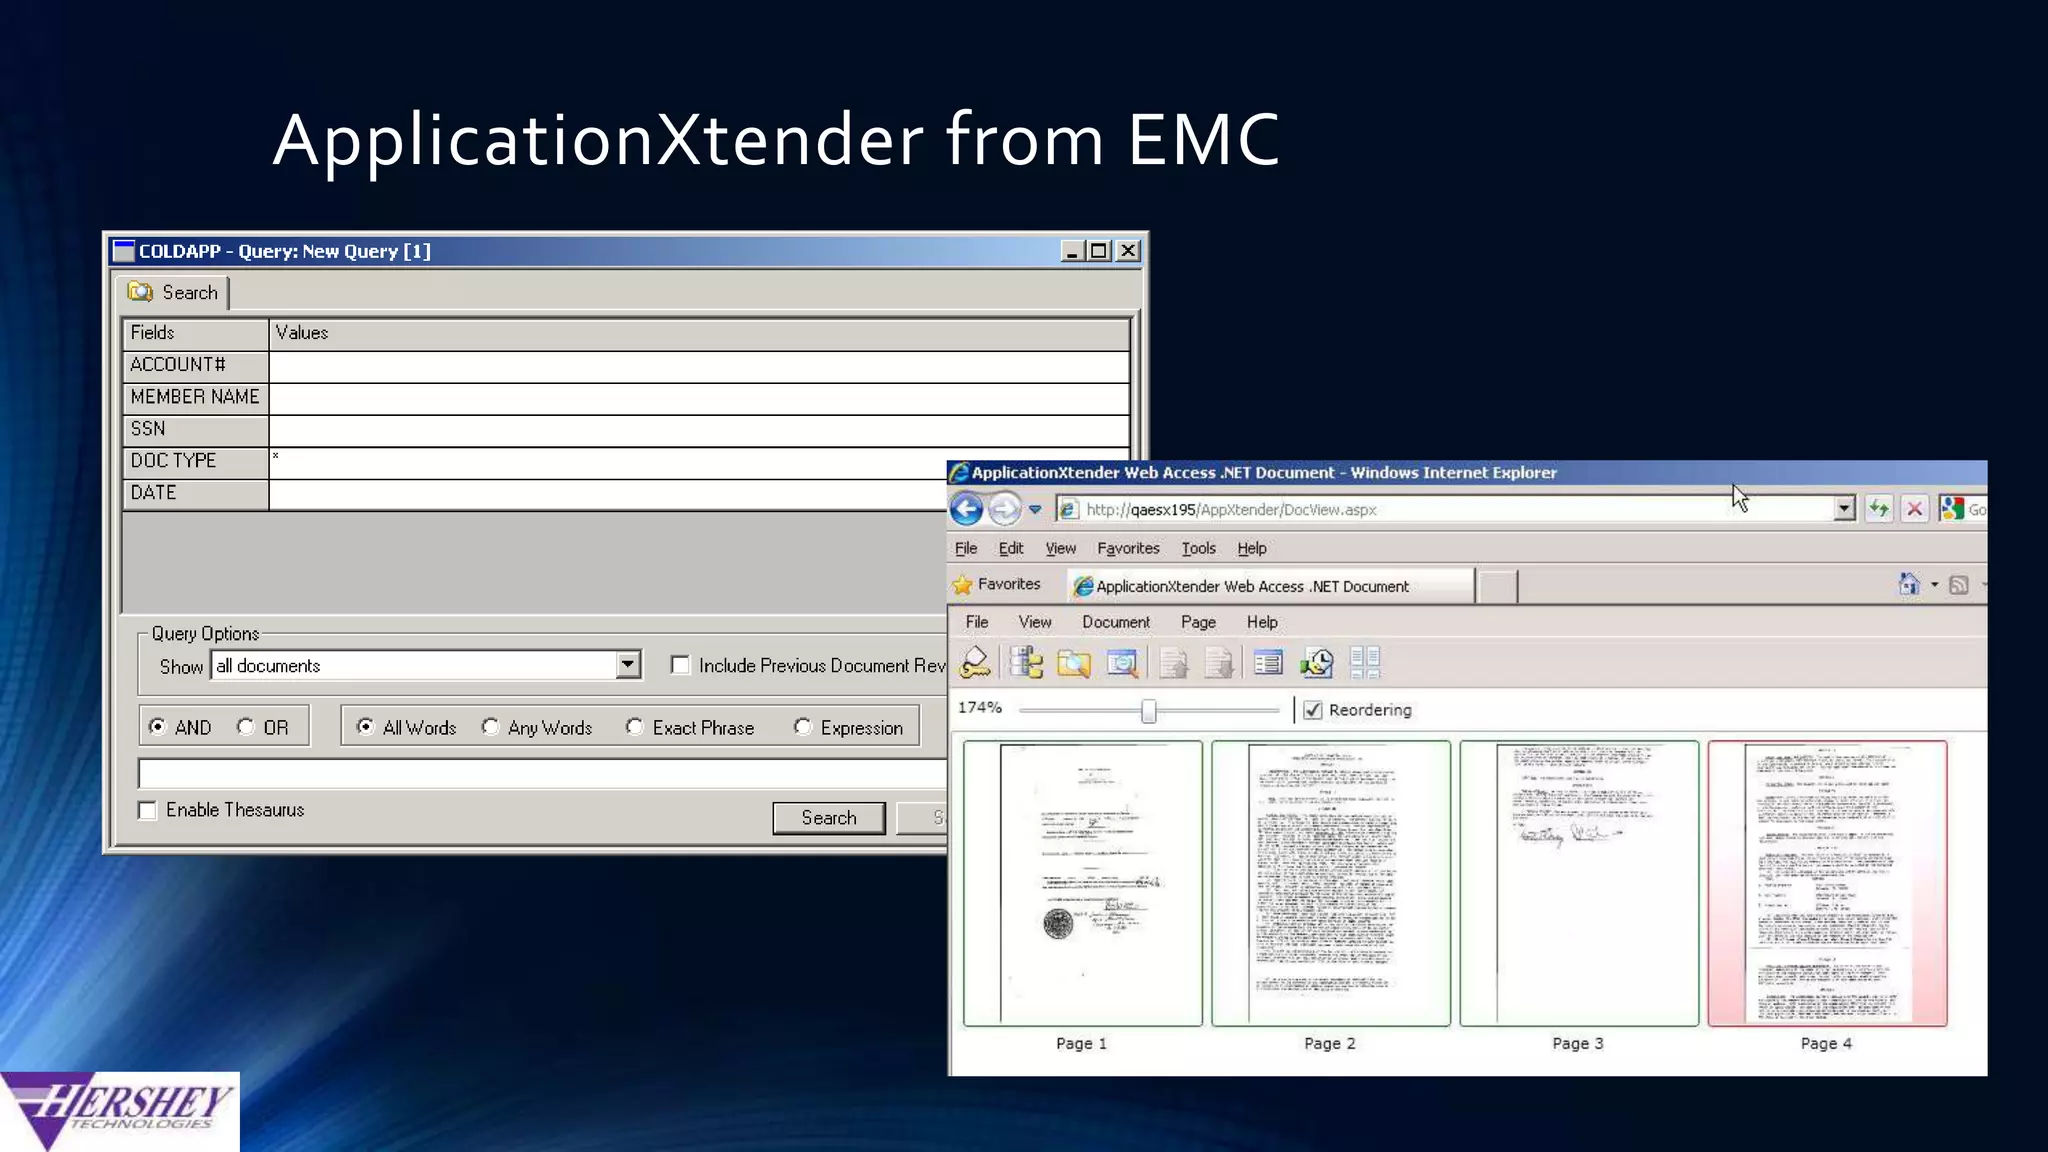Image resolution: width=2048 pixels, height=1152 pixels.
Task: Expand the address bar URL dropdown arrow
Action: [1844, 509]
